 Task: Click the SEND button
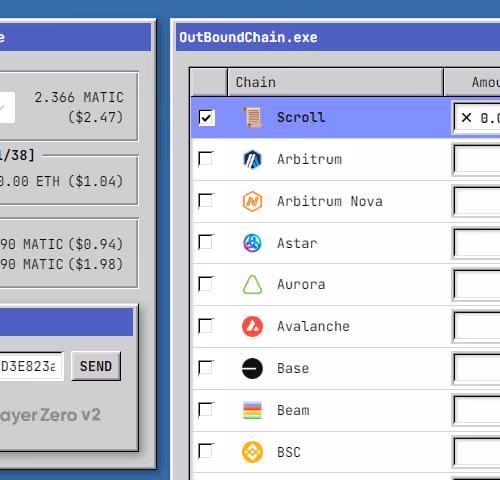(96, 366)
